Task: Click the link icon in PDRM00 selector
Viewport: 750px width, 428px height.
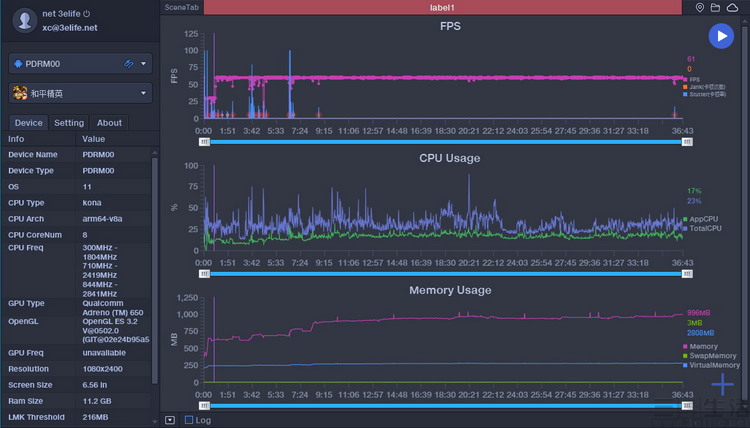Action: coord(128,64)
